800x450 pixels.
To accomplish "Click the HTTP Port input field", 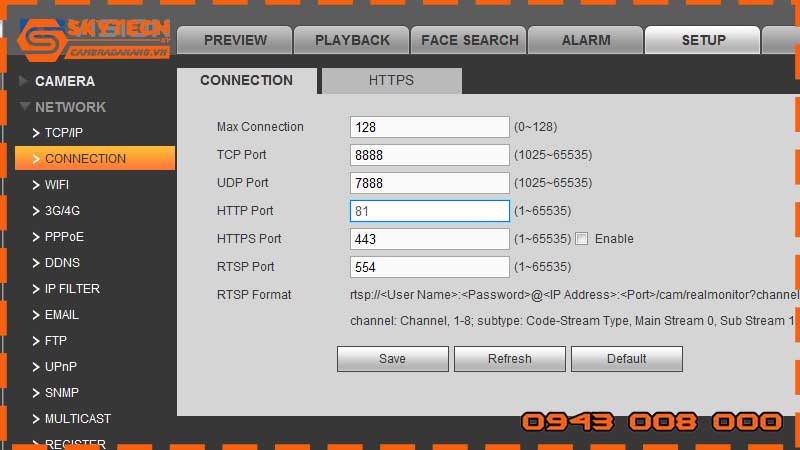I will point(430,211).
